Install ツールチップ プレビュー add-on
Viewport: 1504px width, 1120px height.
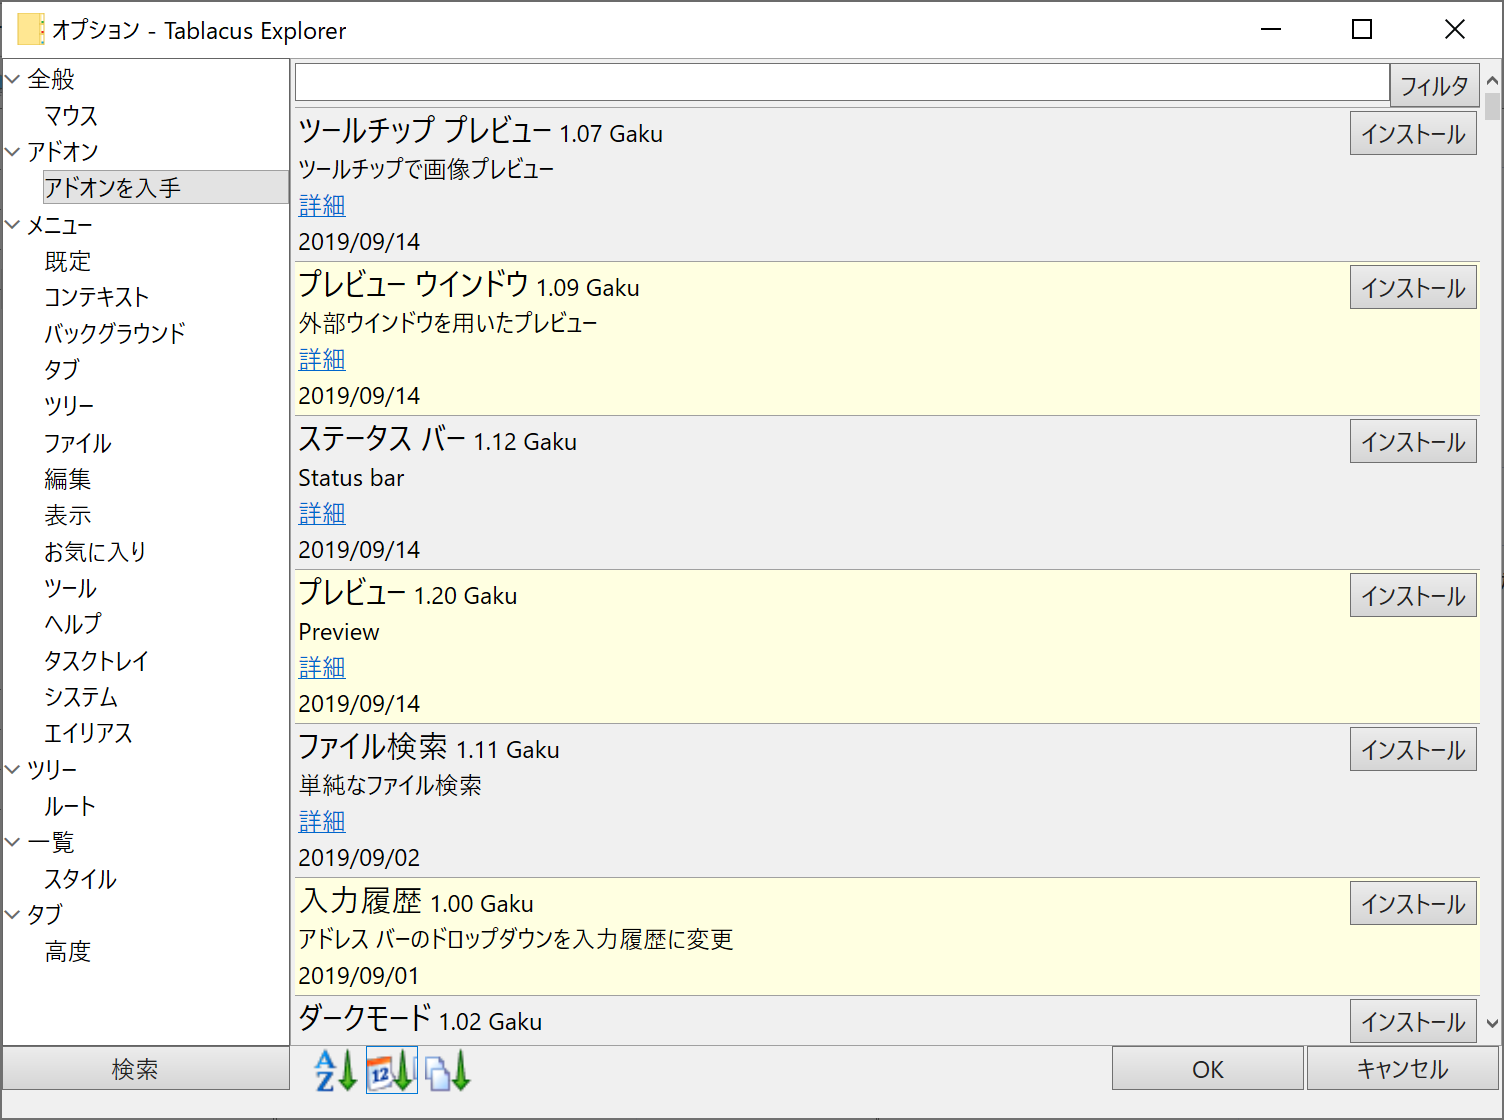tap(1413, 134)
